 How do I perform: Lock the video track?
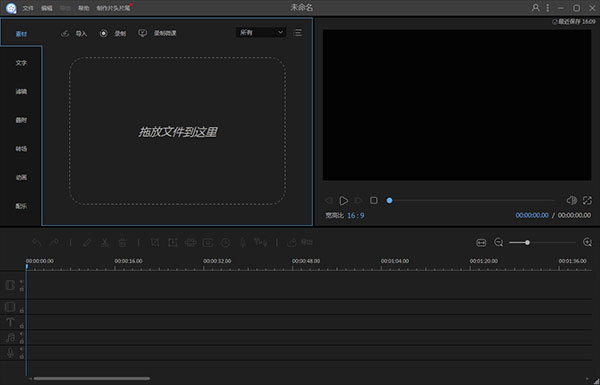click(21, 289)
